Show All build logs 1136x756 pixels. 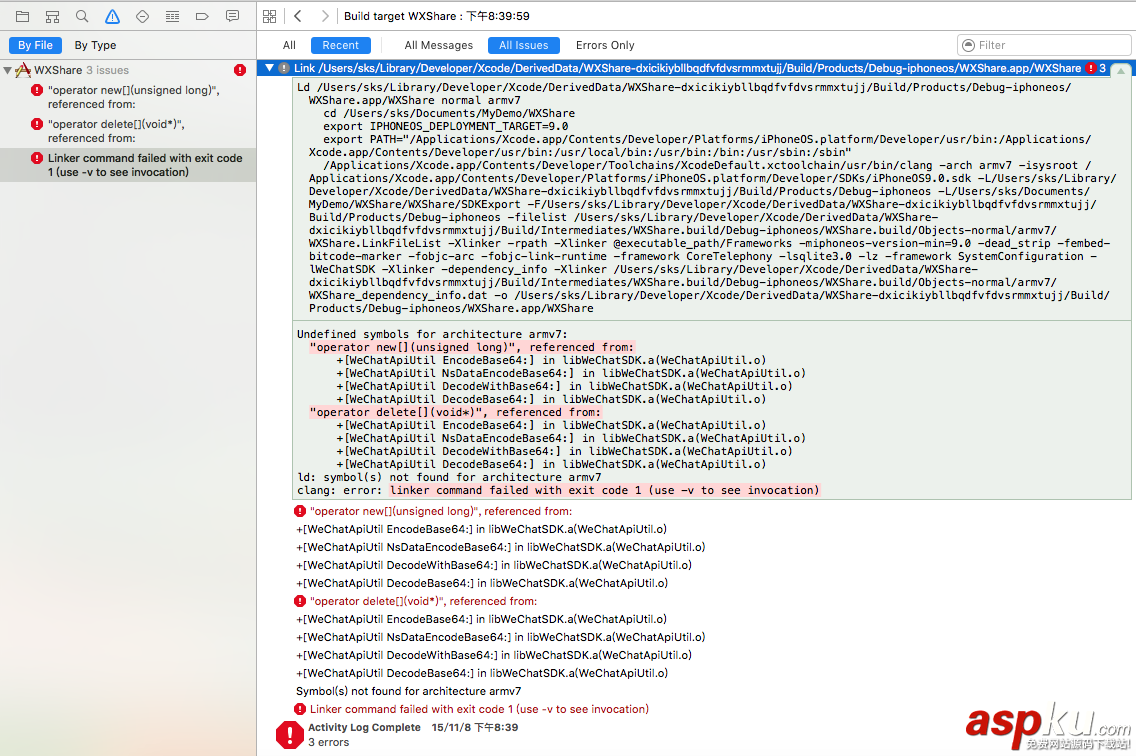click(x=289, y=45)
